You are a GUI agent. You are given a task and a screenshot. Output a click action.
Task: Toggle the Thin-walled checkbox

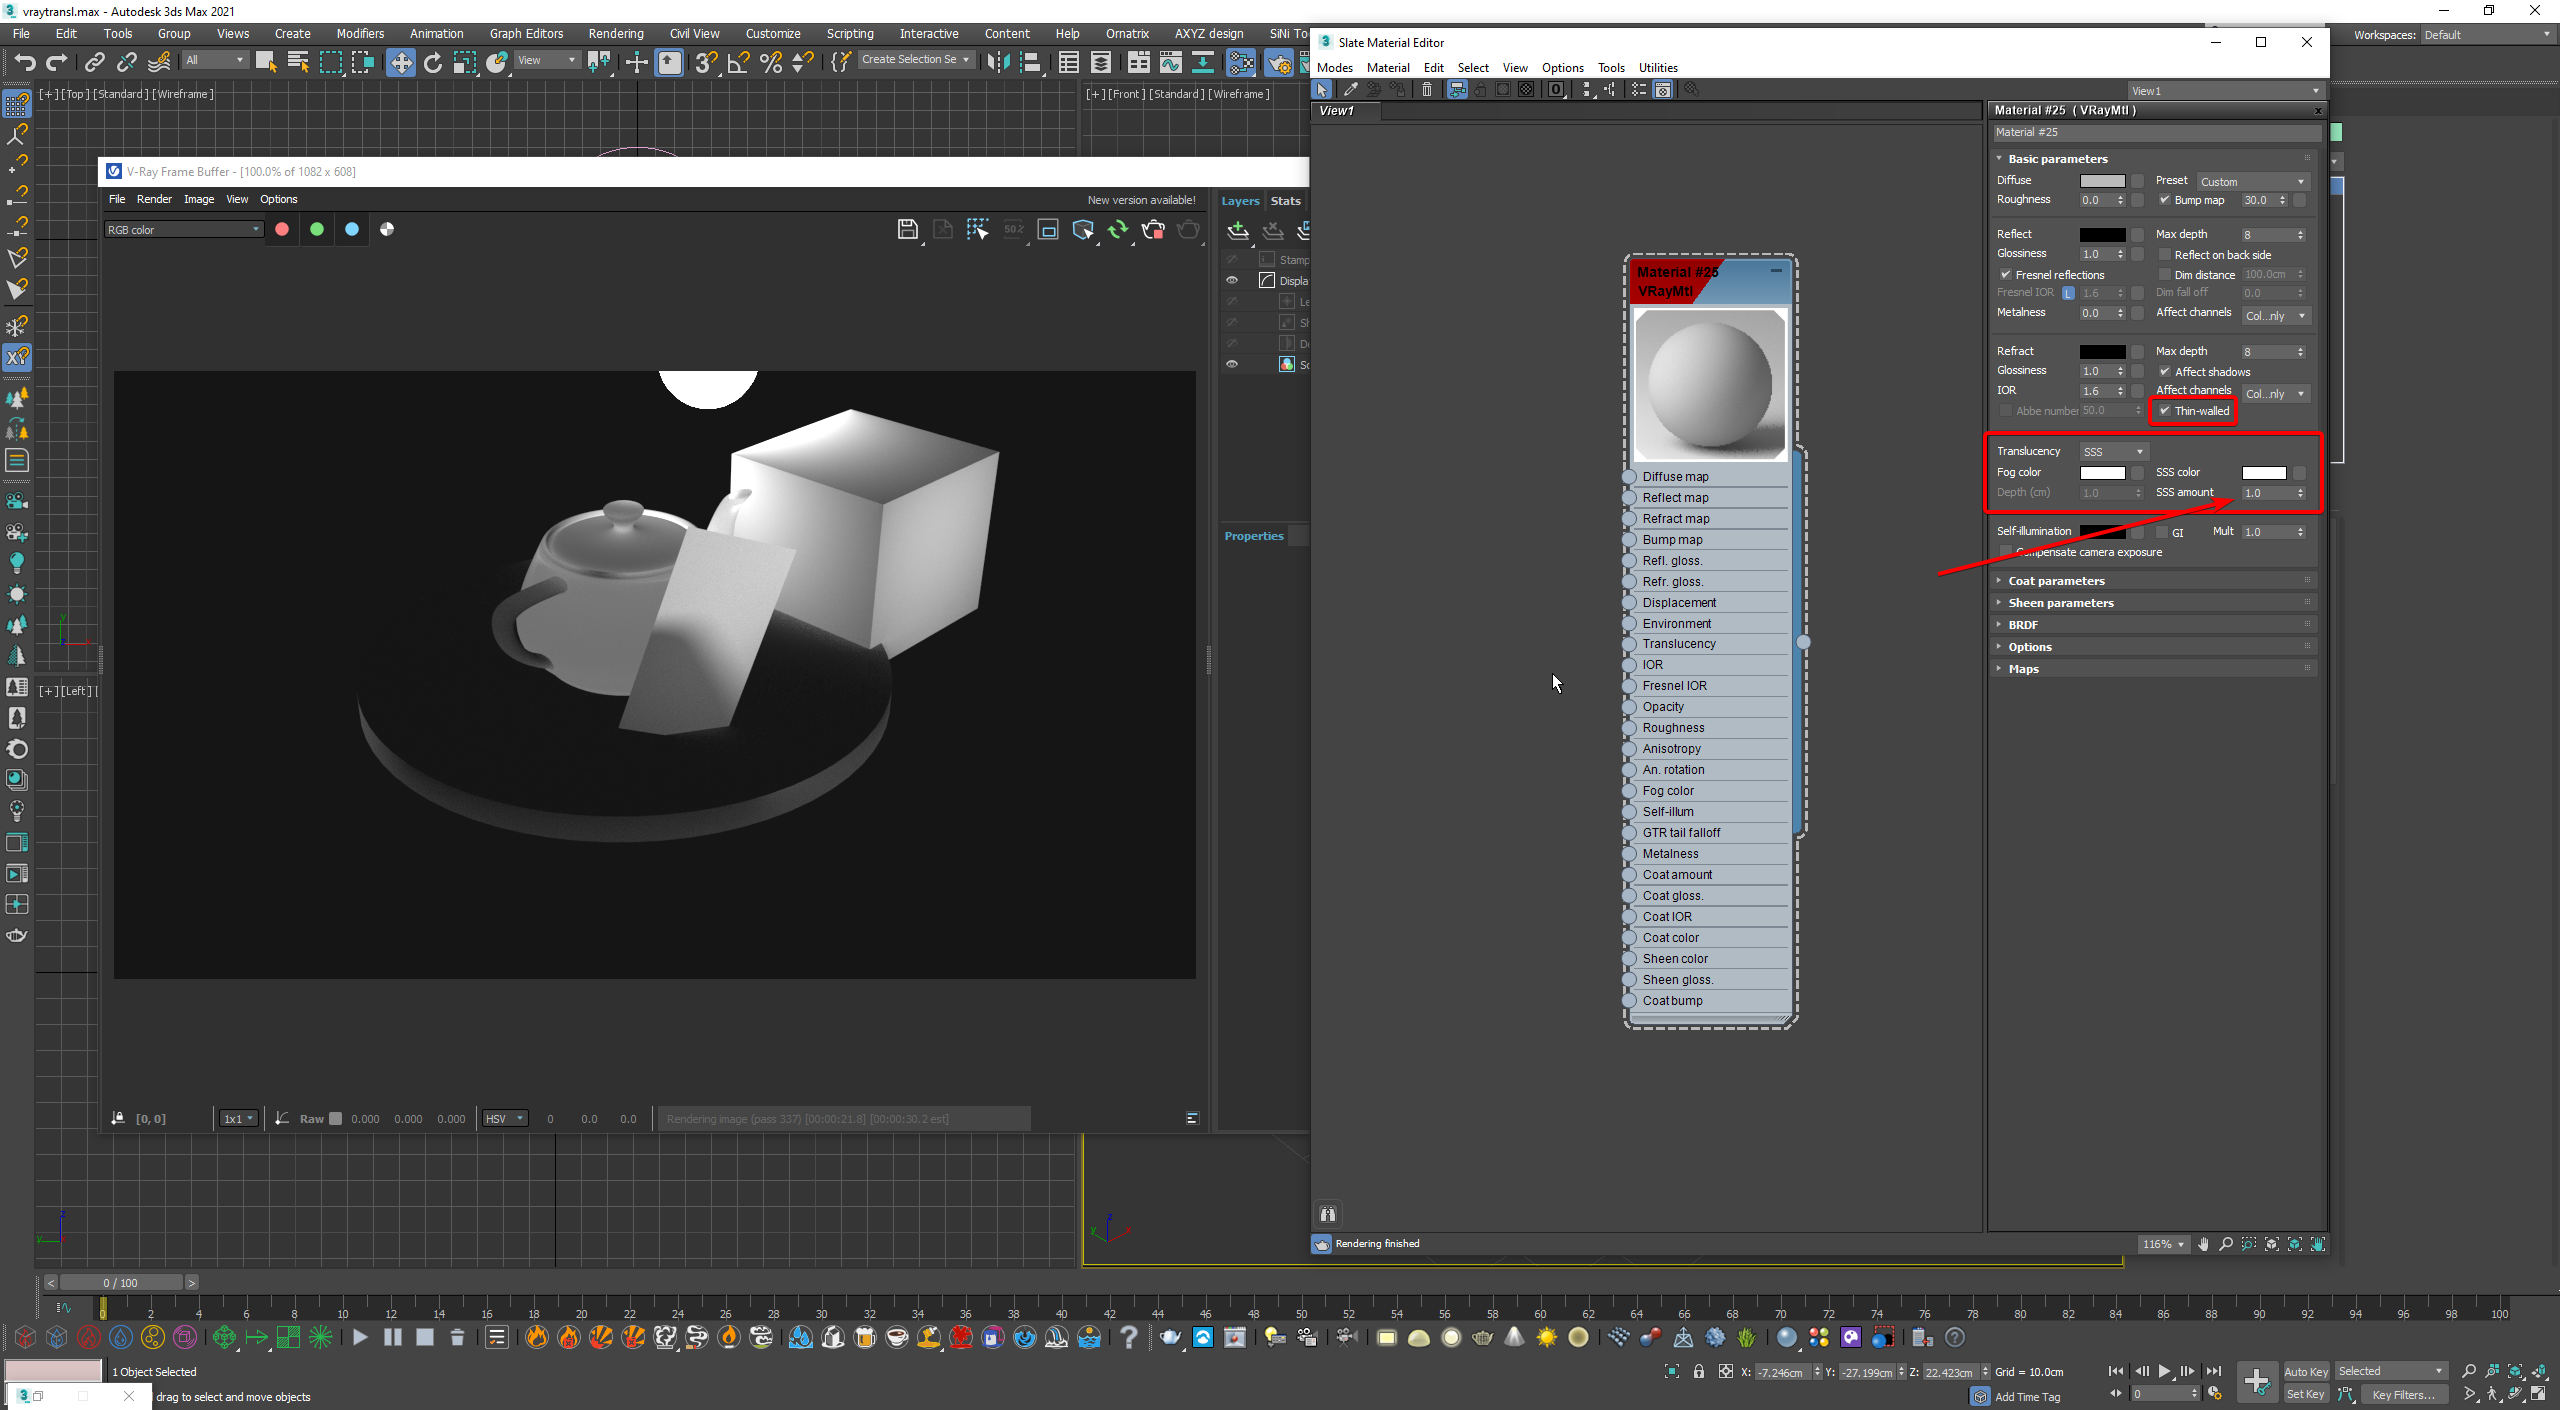click(2164, 411)
